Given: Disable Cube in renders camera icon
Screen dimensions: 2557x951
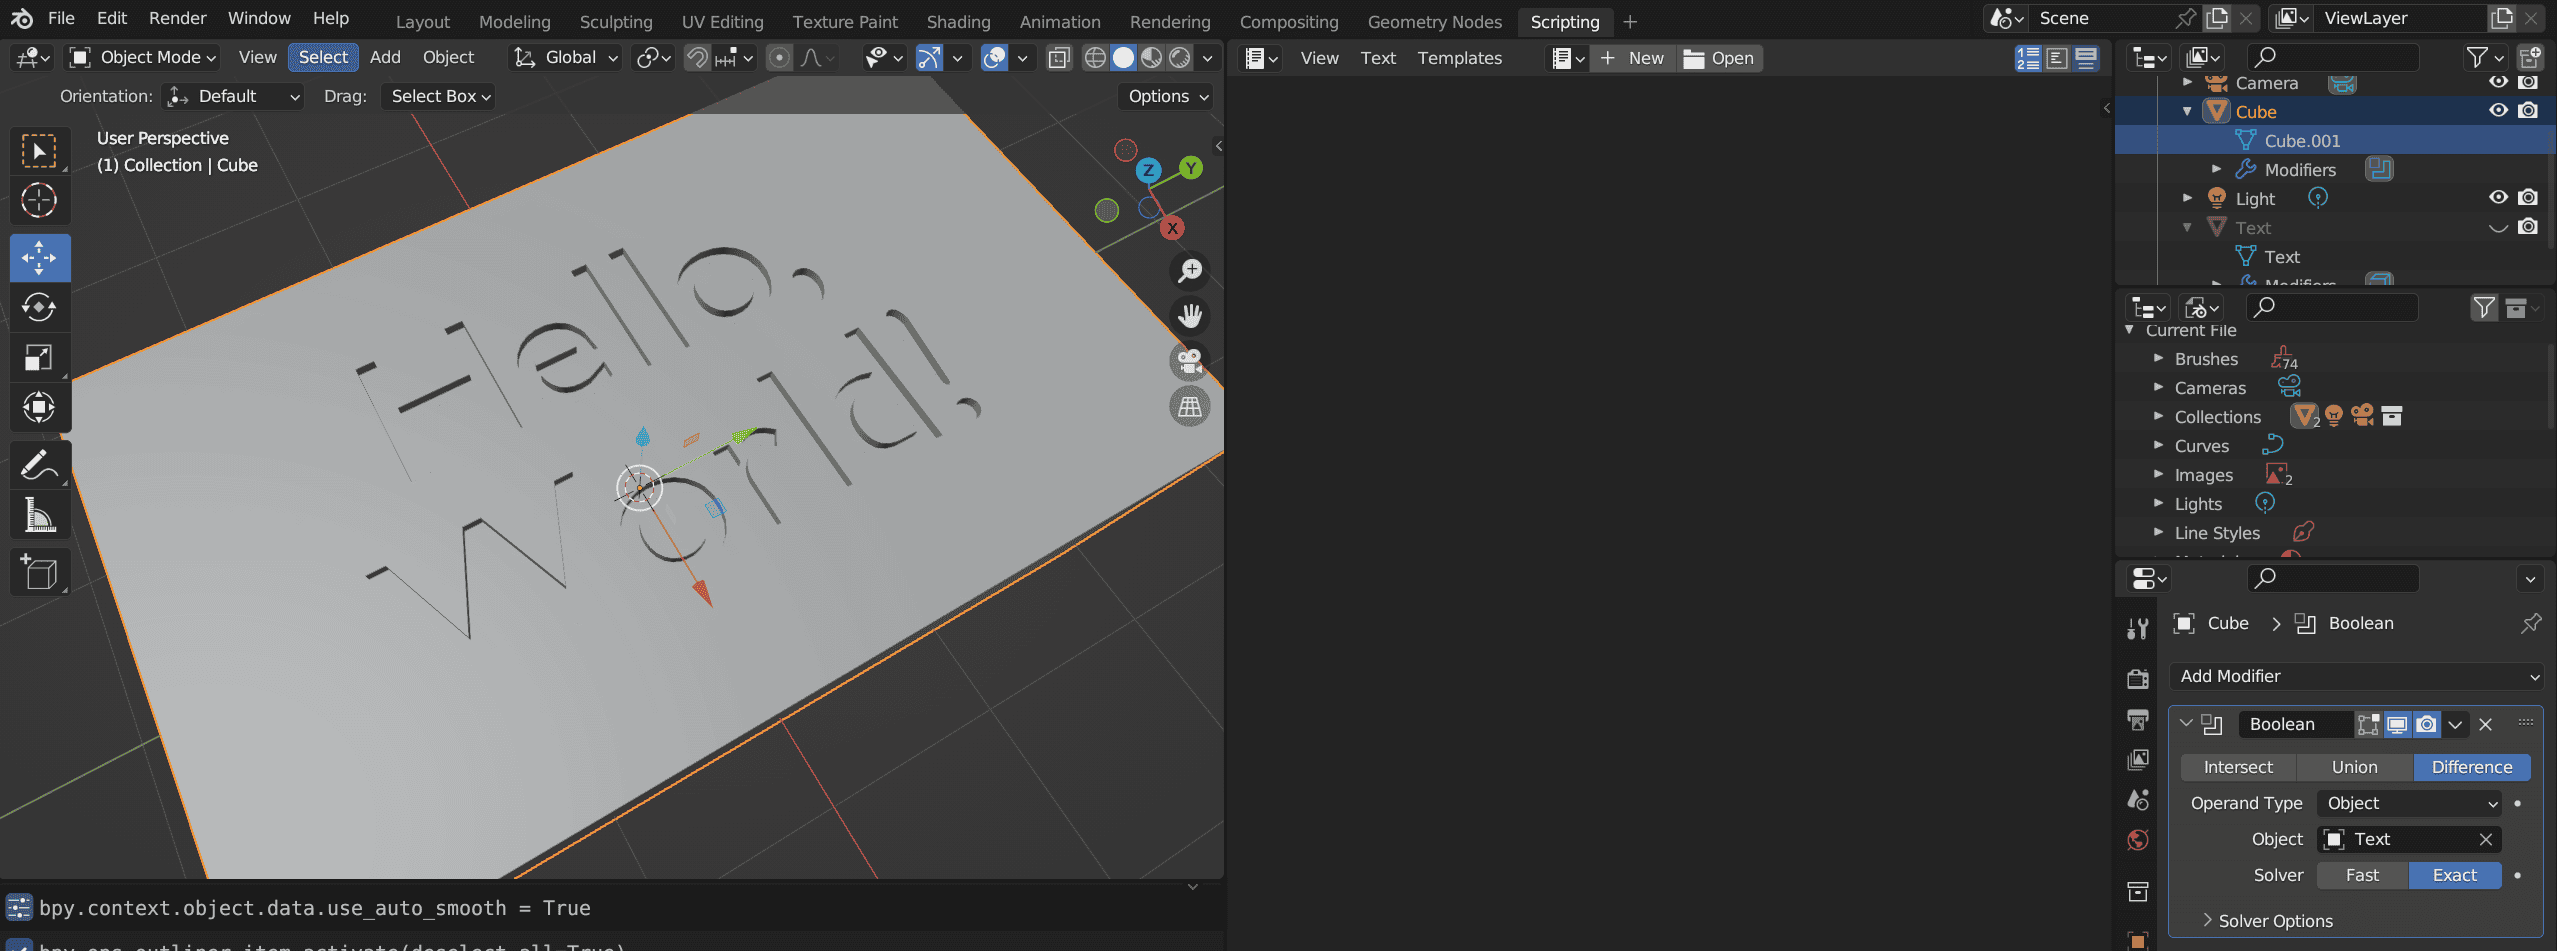Looking at the screenshot, I should pos(2528,110).
